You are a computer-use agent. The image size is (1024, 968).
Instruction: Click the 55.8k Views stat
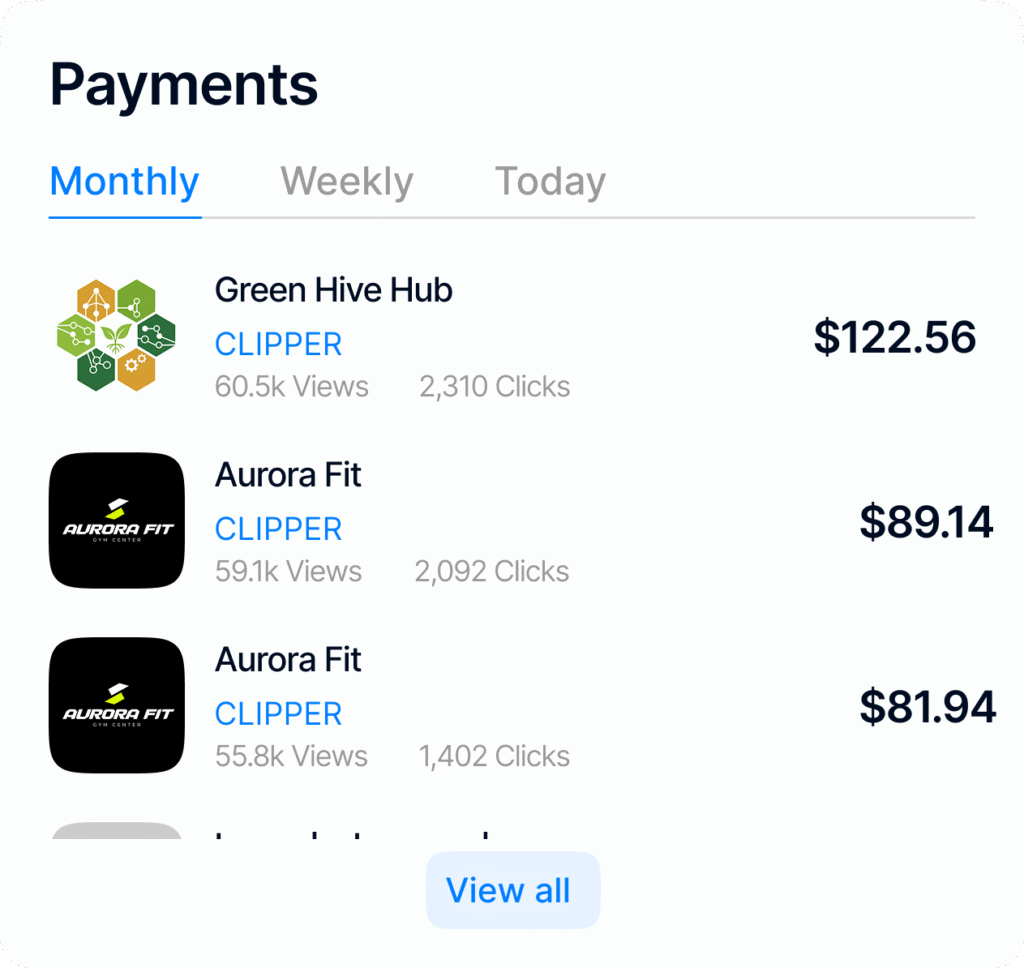point(291,757)
